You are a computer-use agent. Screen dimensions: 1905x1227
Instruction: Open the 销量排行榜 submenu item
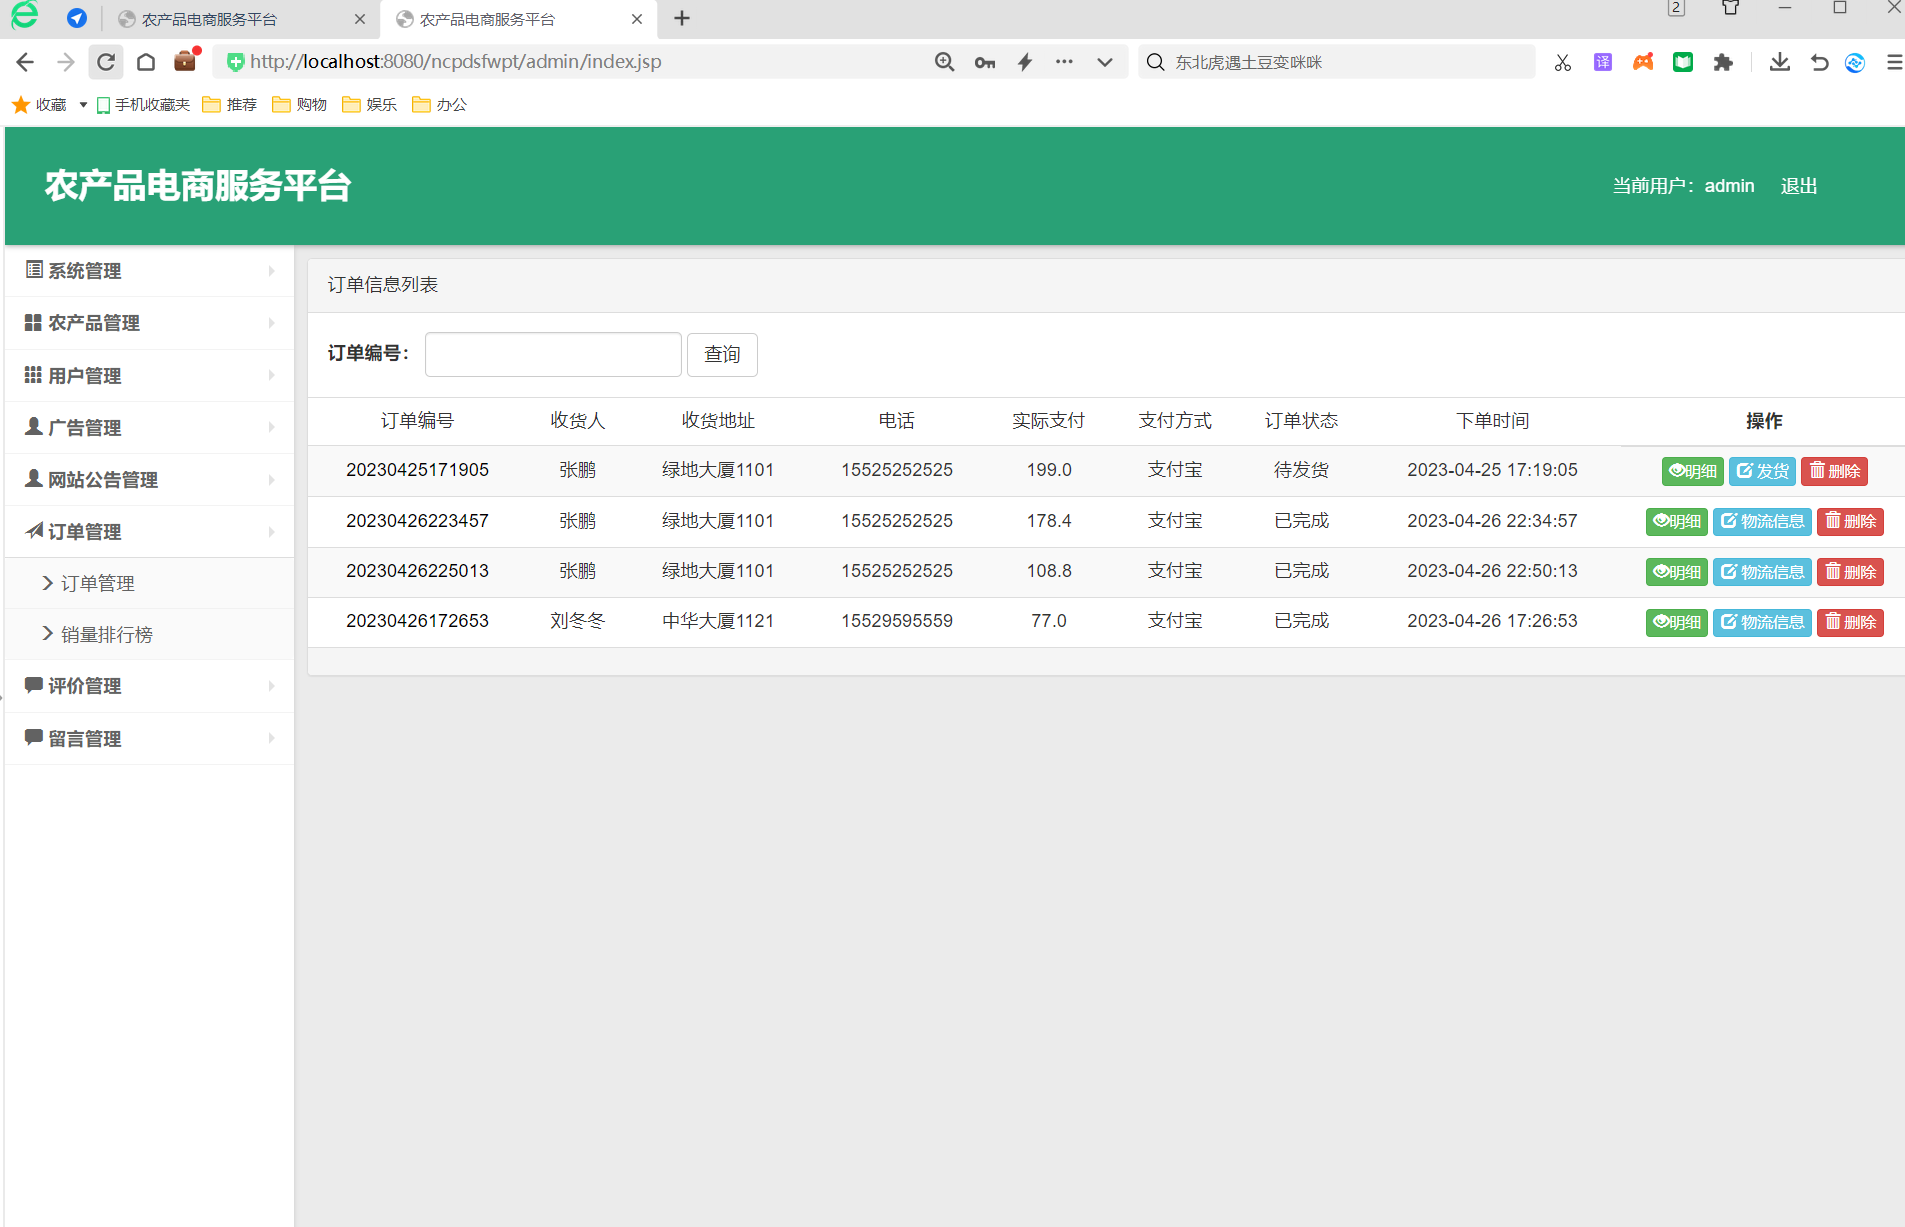[x=106, y=634]
